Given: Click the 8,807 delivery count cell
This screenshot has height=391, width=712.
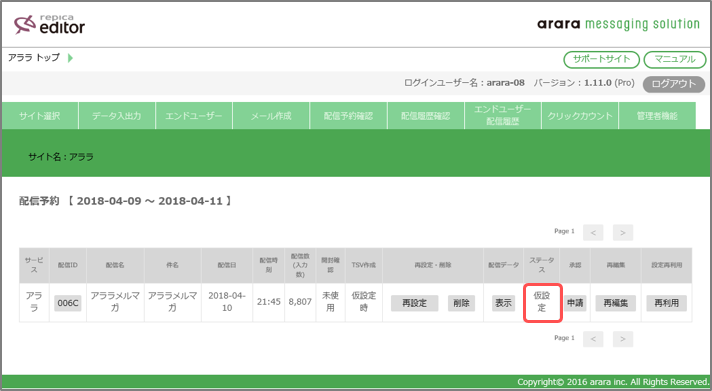Looking at the screenshot, I should pos(300,302).
